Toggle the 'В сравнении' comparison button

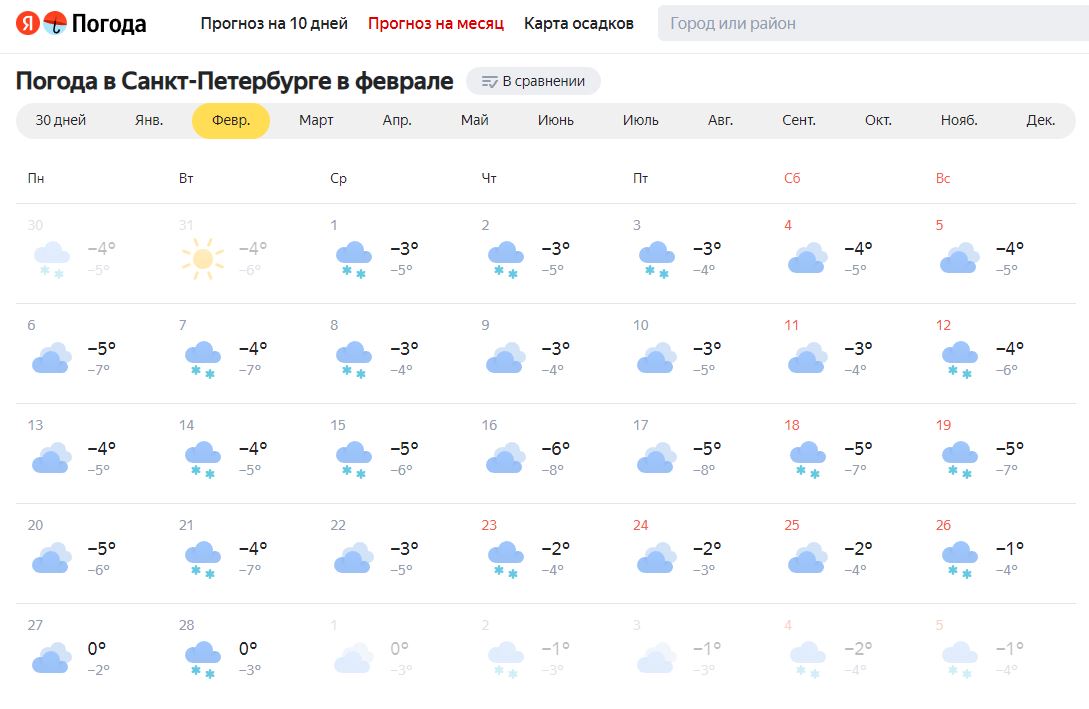point(533,81)
